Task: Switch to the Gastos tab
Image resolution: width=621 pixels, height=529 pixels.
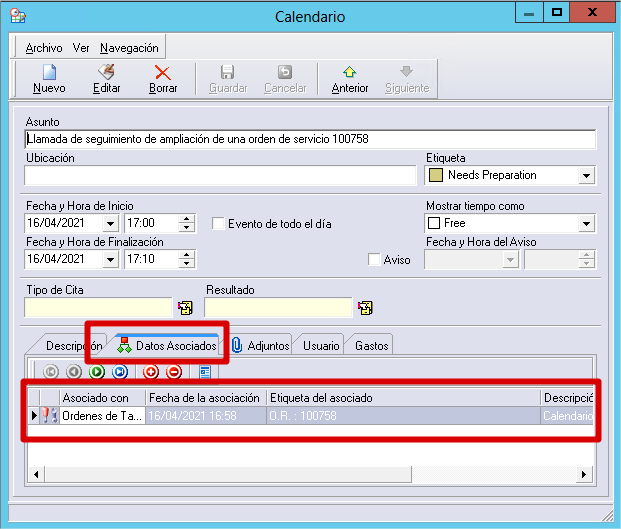Action: point(372,345)
